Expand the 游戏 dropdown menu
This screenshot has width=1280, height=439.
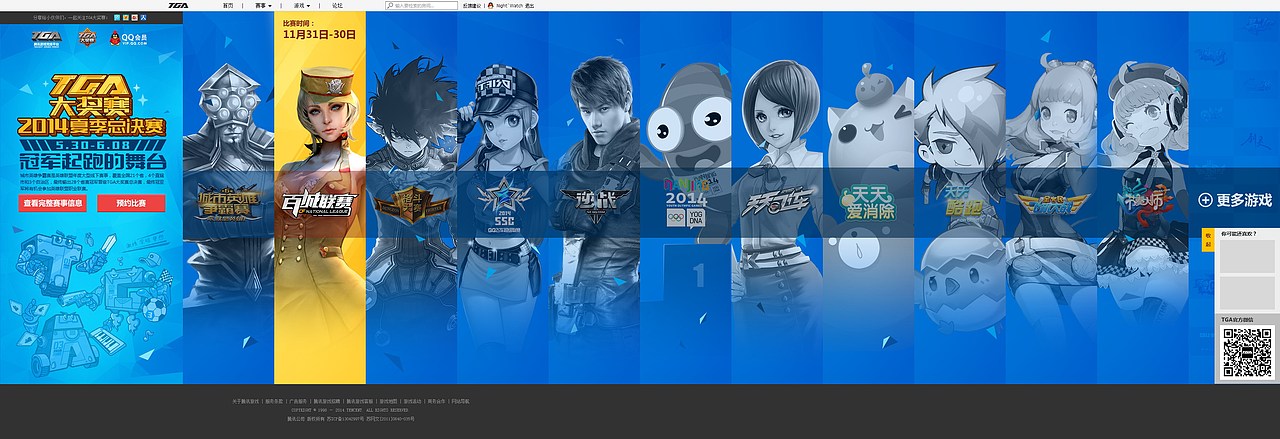click(x=302, y=6)
